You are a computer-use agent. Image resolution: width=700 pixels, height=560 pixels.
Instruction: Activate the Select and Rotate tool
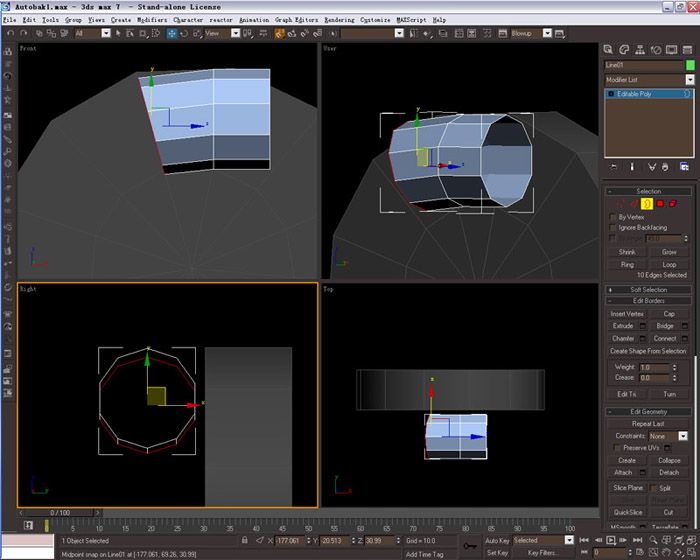(x=184, y=33)
